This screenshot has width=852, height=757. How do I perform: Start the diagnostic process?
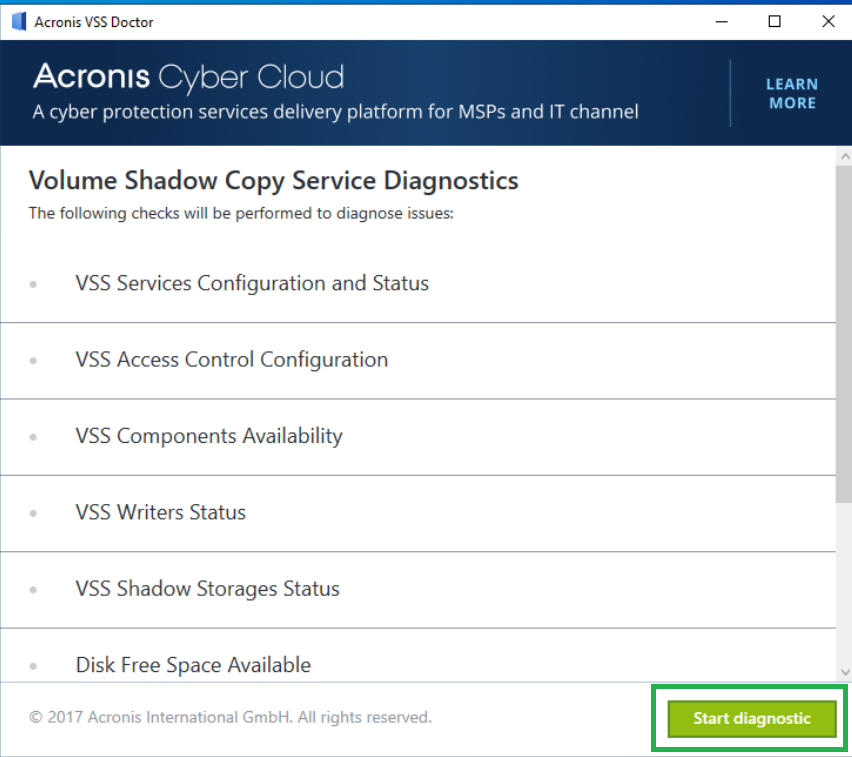751,718
